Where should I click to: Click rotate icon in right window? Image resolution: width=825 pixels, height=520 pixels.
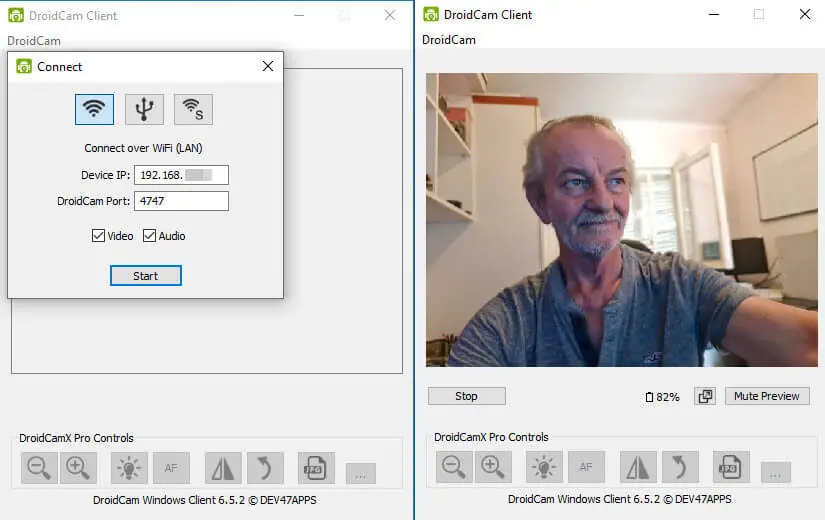(680, 467)
